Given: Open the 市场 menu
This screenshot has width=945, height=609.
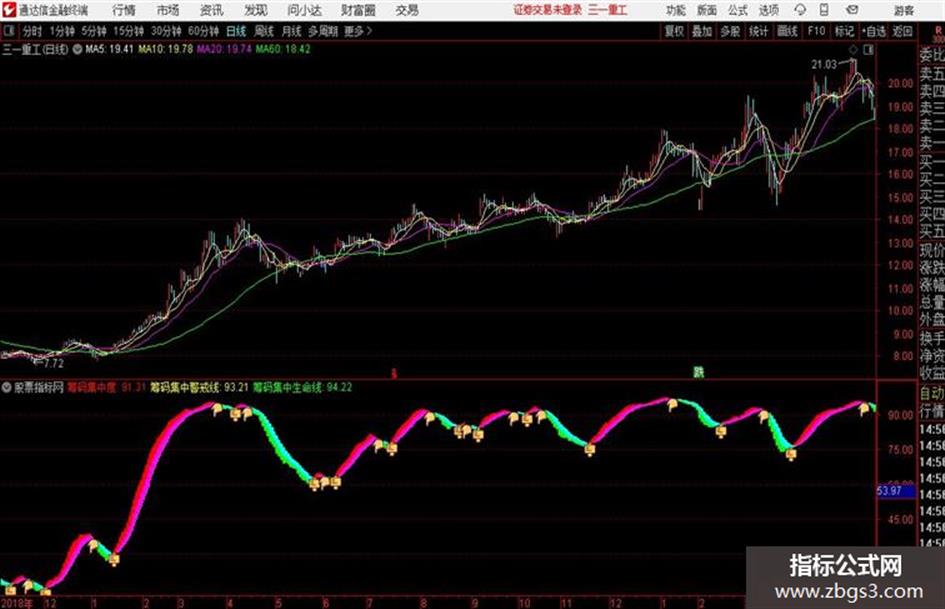Looking at the screenshot, I should (168, 10).
